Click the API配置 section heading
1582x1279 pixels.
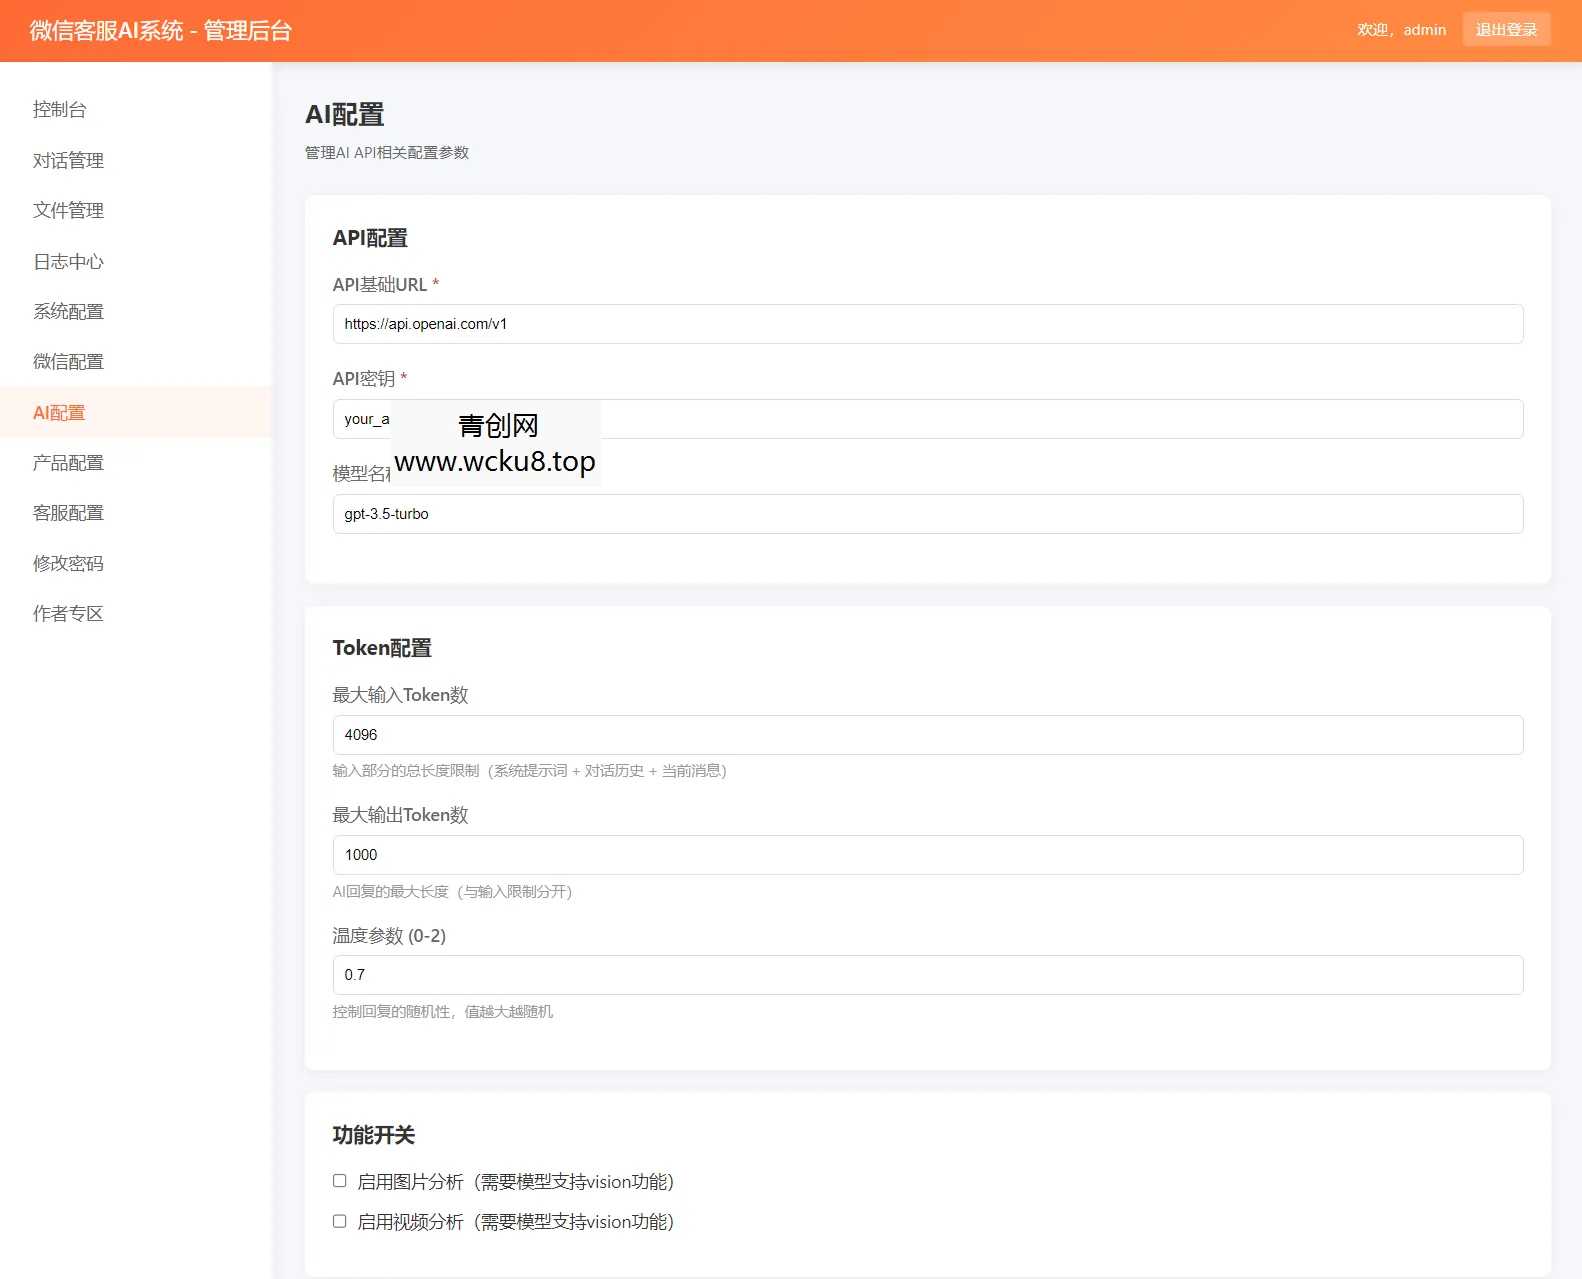tap(370, 238)
